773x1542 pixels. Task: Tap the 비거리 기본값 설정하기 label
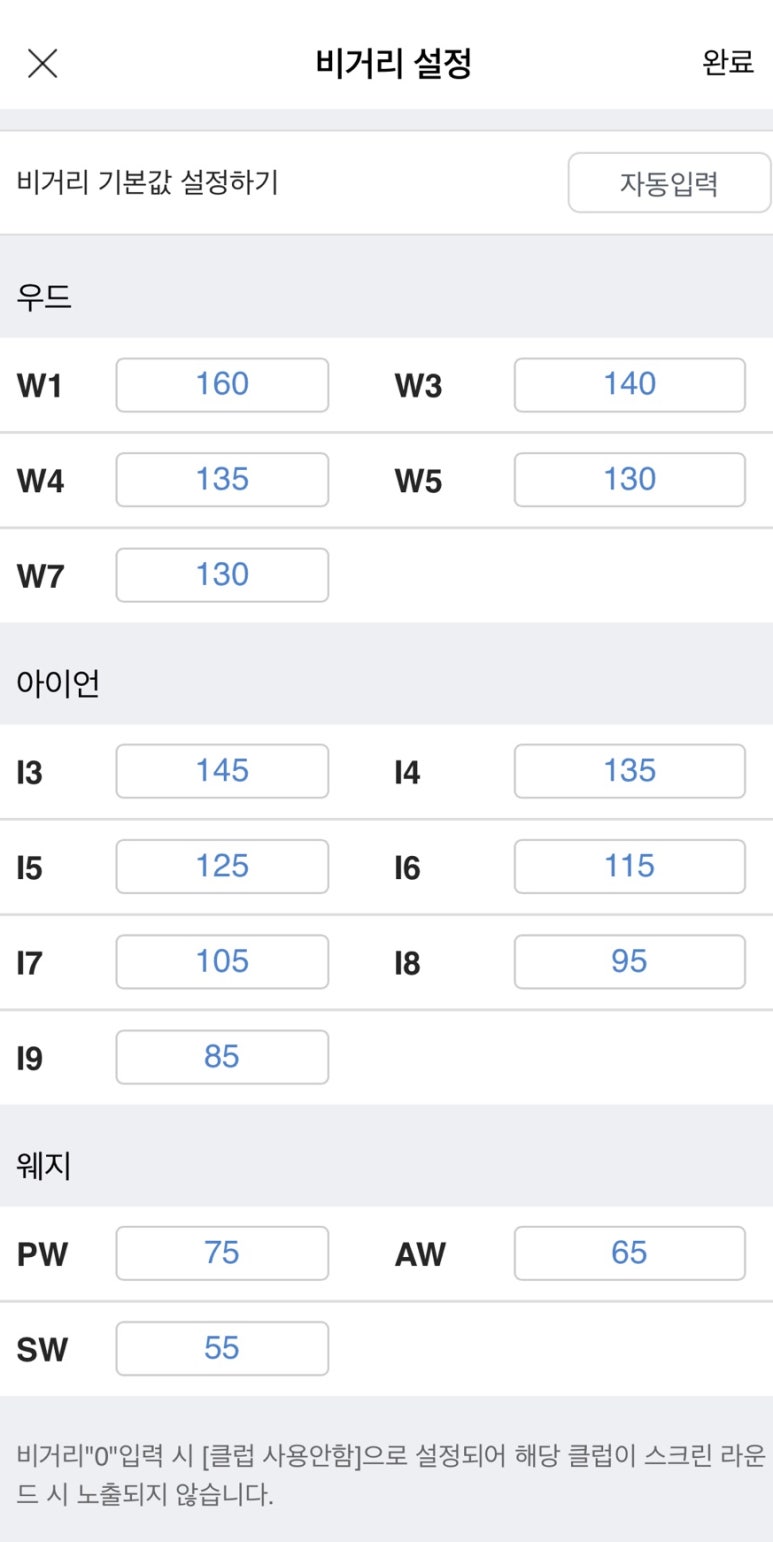click(148, 183)
